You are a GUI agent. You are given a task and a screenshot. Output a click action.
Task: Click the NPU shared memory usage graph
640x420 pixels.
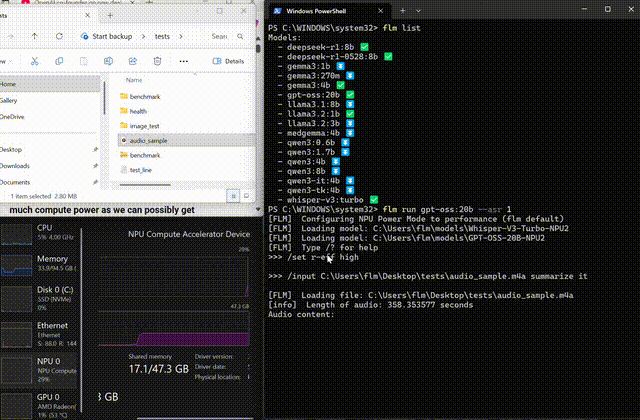(173, 329)
